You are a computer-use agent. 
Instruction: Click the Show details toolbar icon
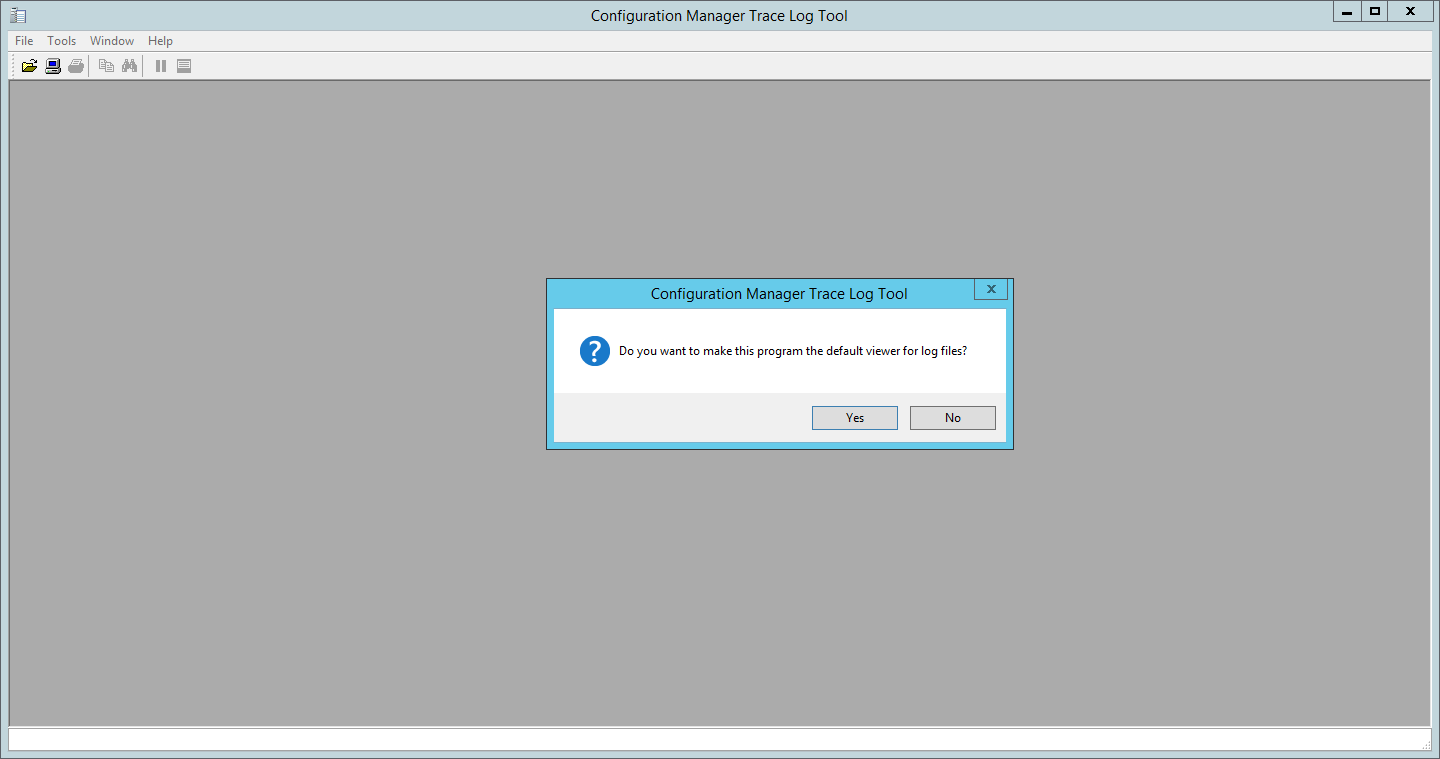point(184,66)
